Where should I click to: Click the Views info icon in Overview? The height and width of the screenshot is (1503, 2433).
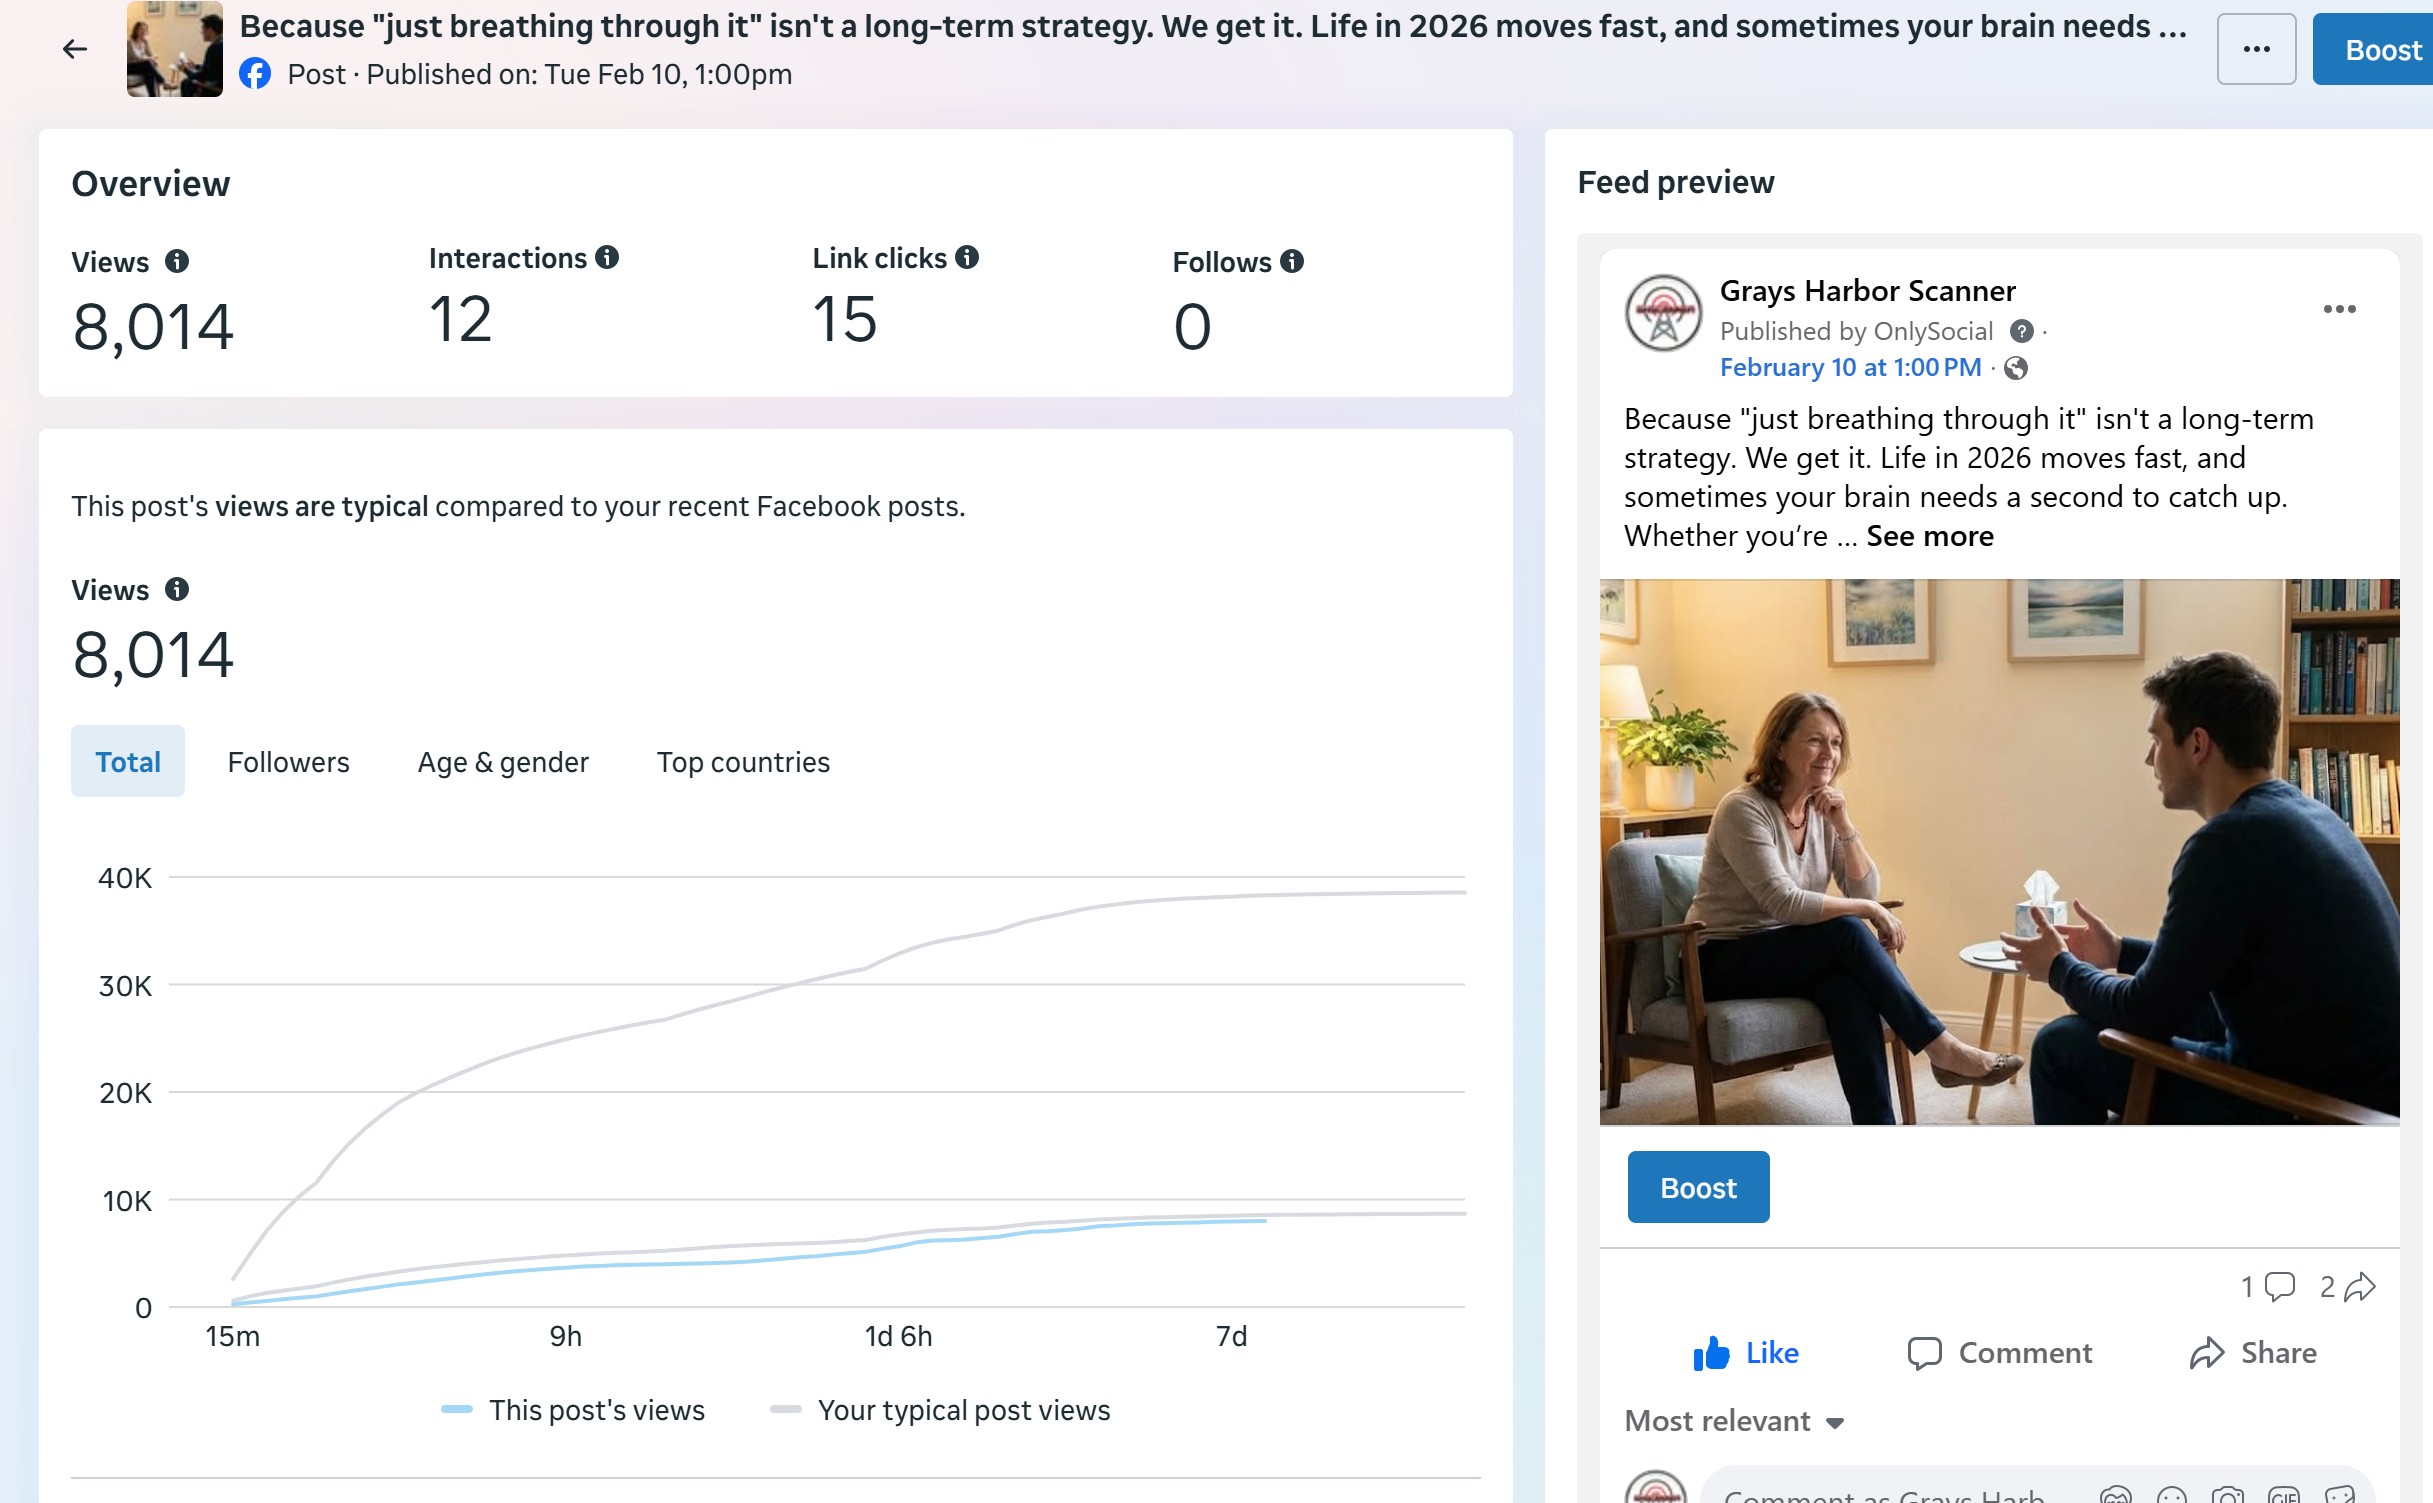coord(177,262)
